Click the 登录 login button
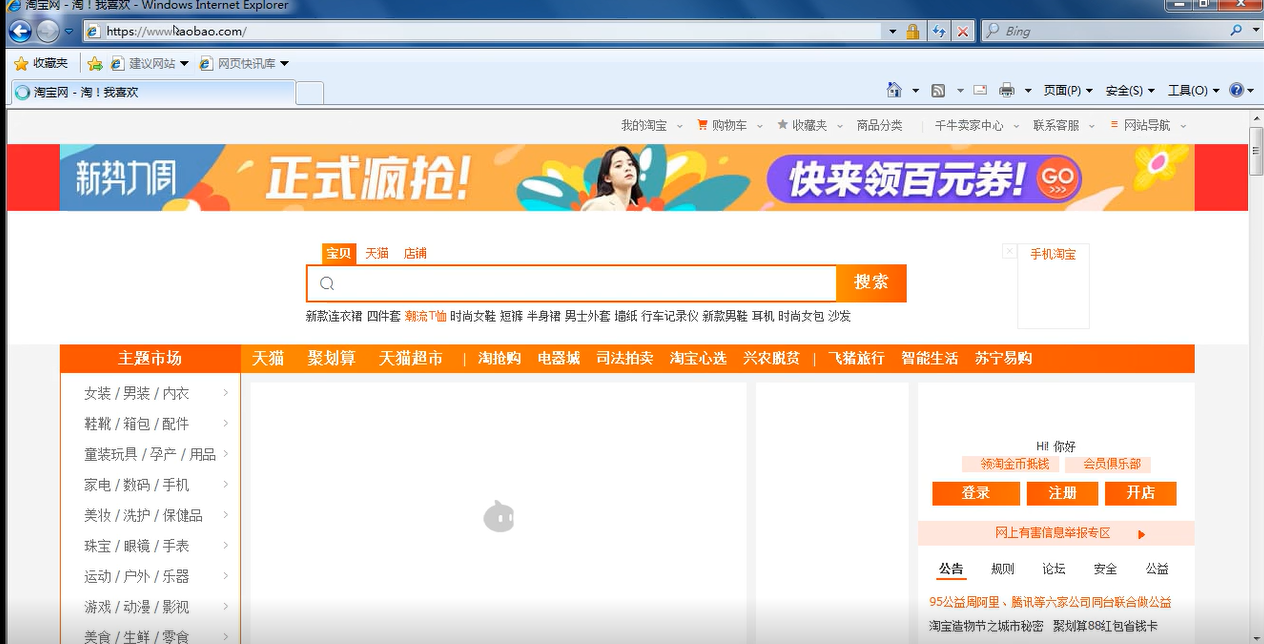The image size is (1264, 644). click(x=975, y=493)
